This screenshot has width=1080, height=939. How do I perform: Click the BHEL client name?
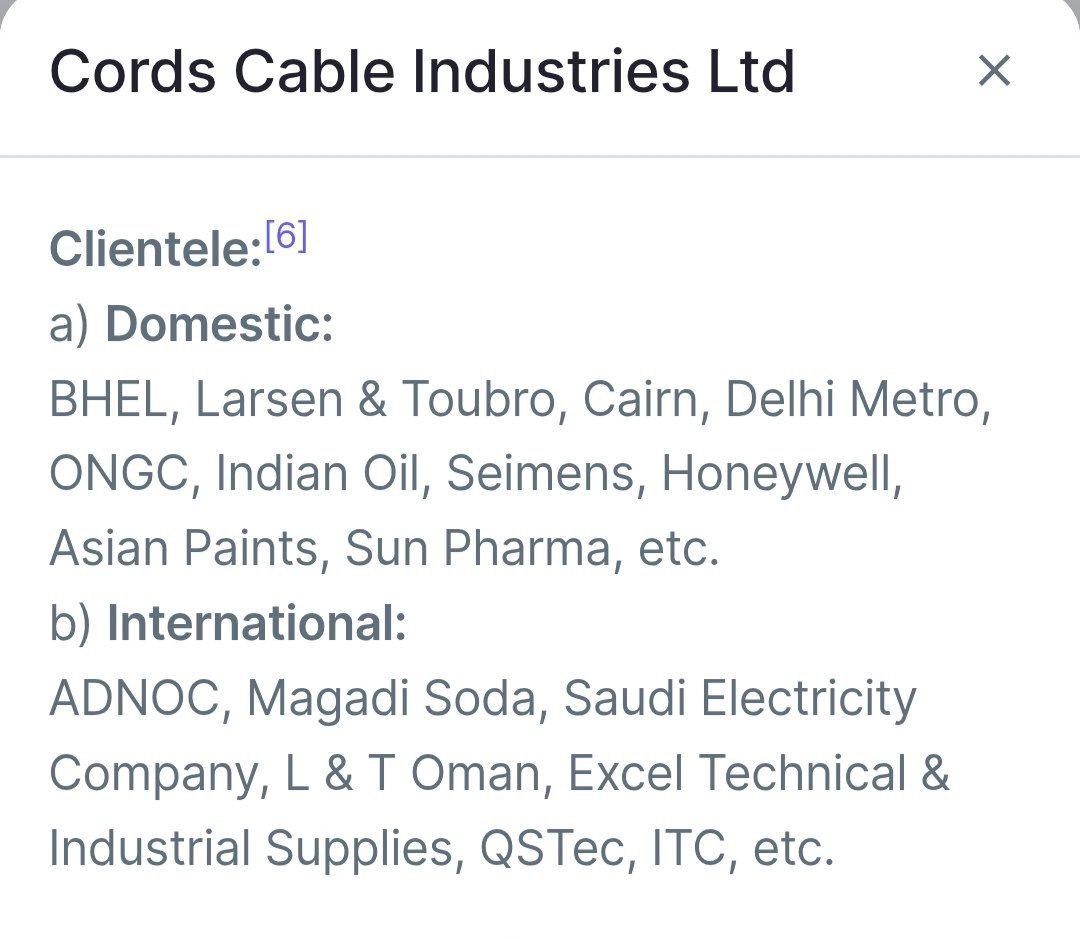click(107, 400)
